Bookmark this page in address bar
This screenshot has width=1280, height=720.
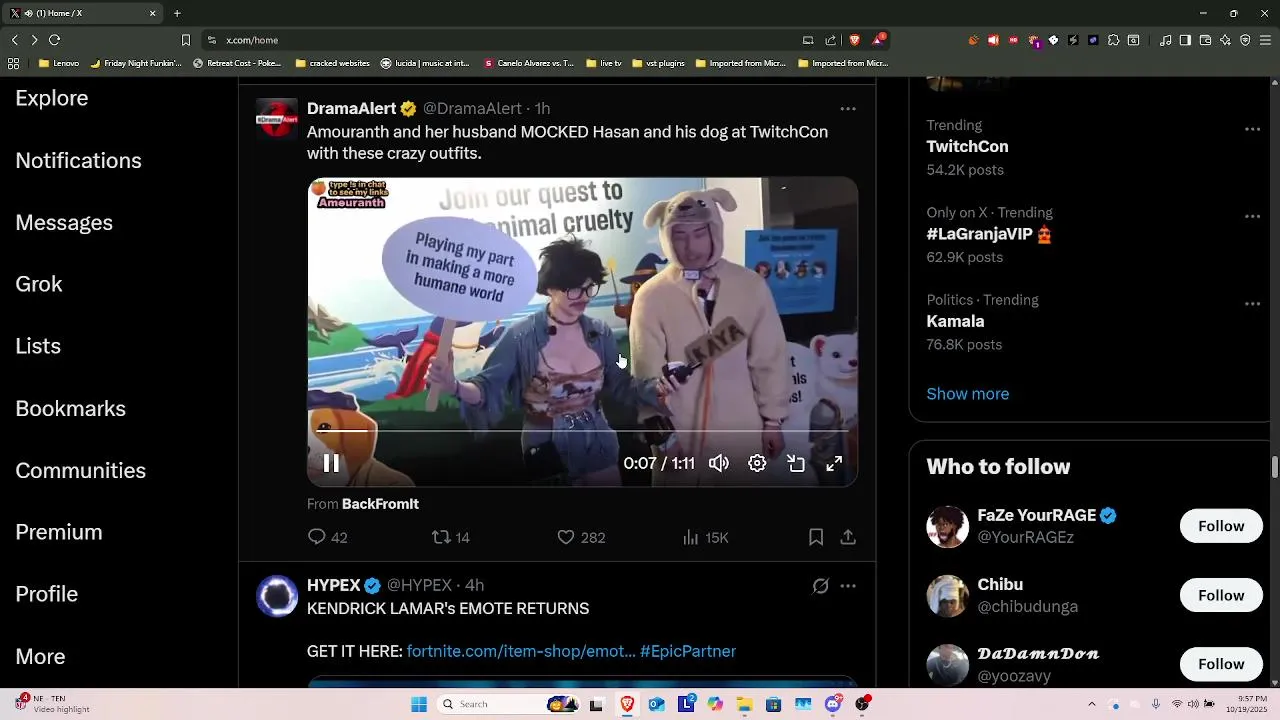(185, 40)
